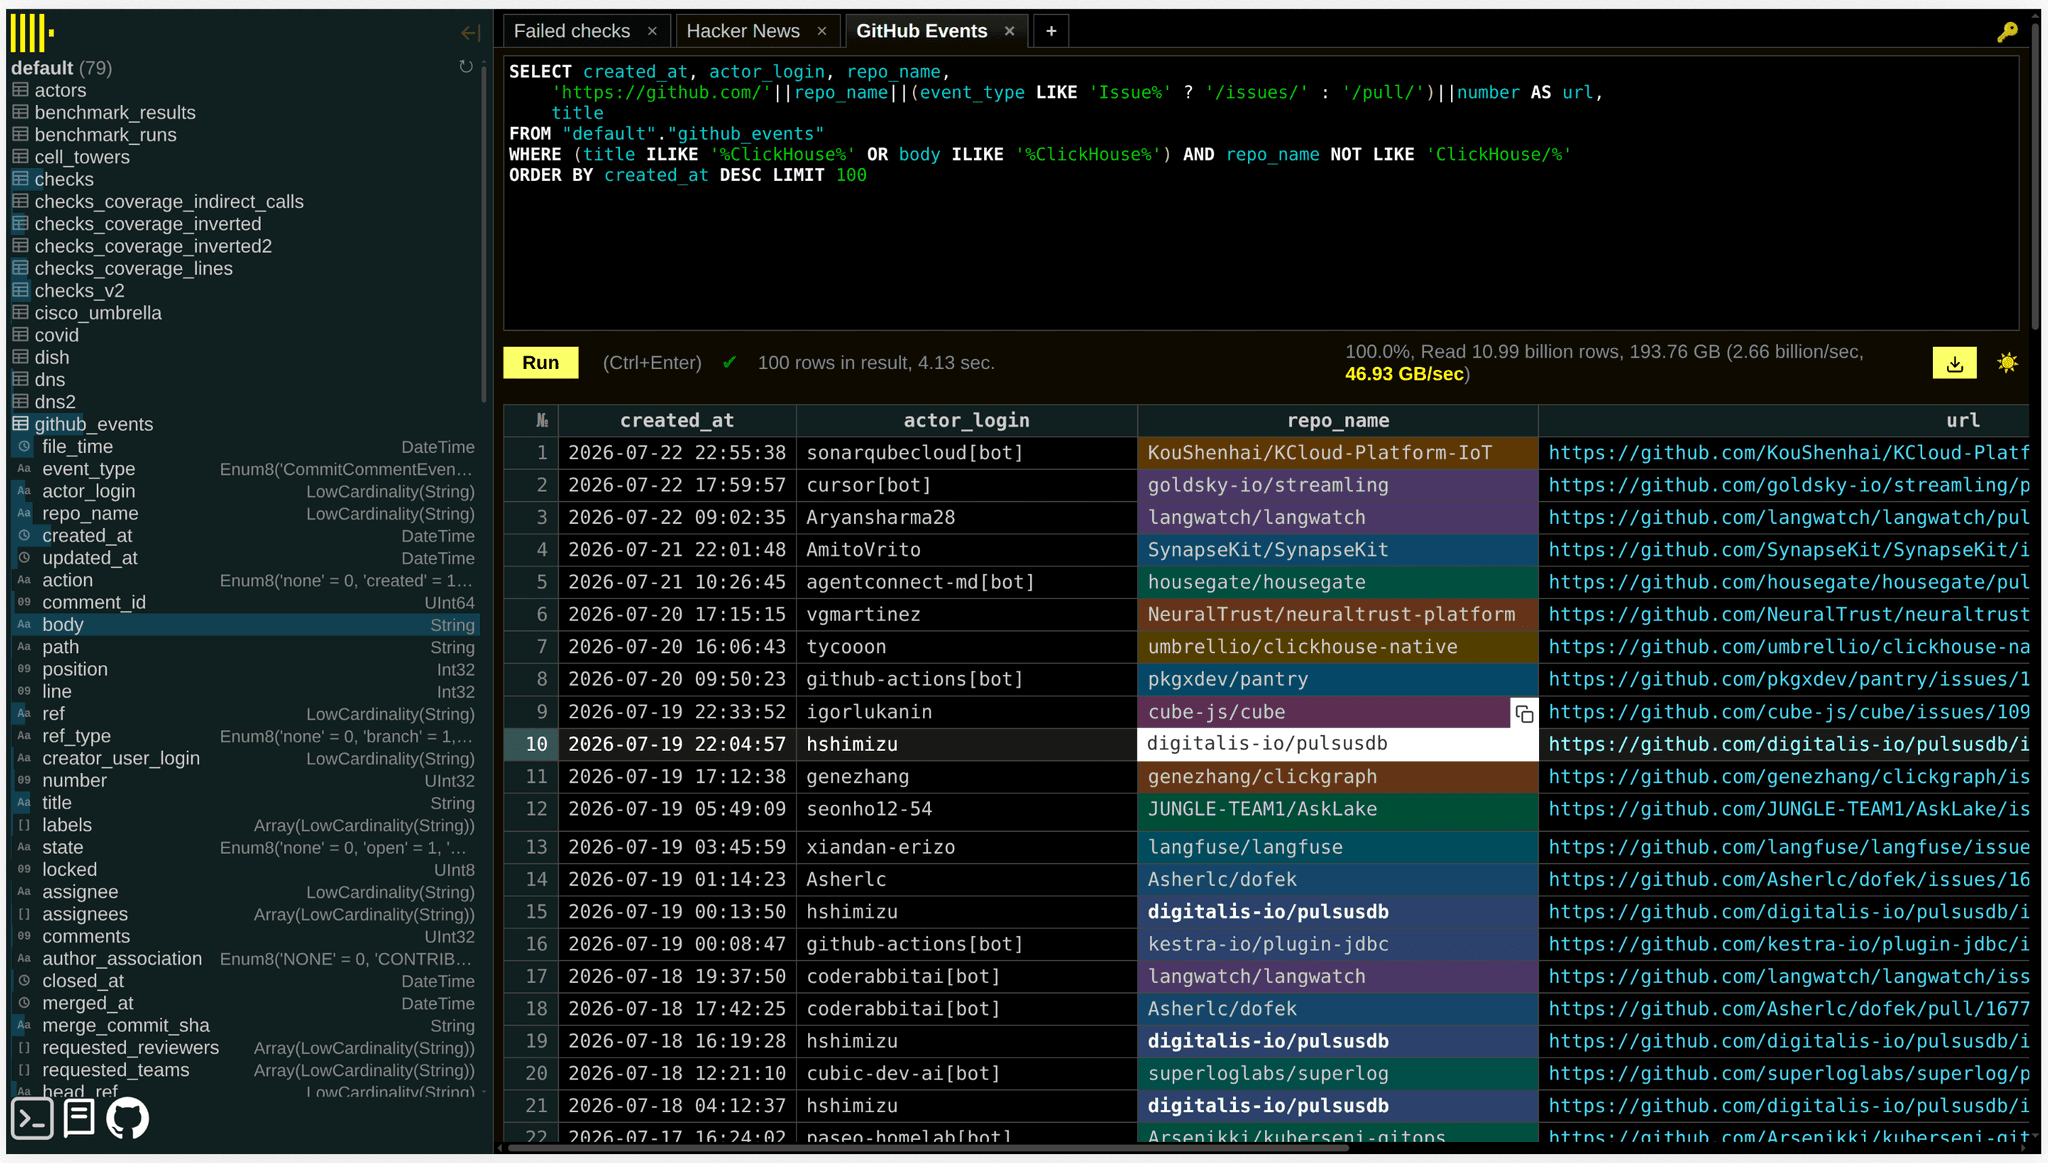Open the KouShenhai/KCloud-Platform URL link
Viewport: 2048px width, 1163px height.
(1788, 453)
